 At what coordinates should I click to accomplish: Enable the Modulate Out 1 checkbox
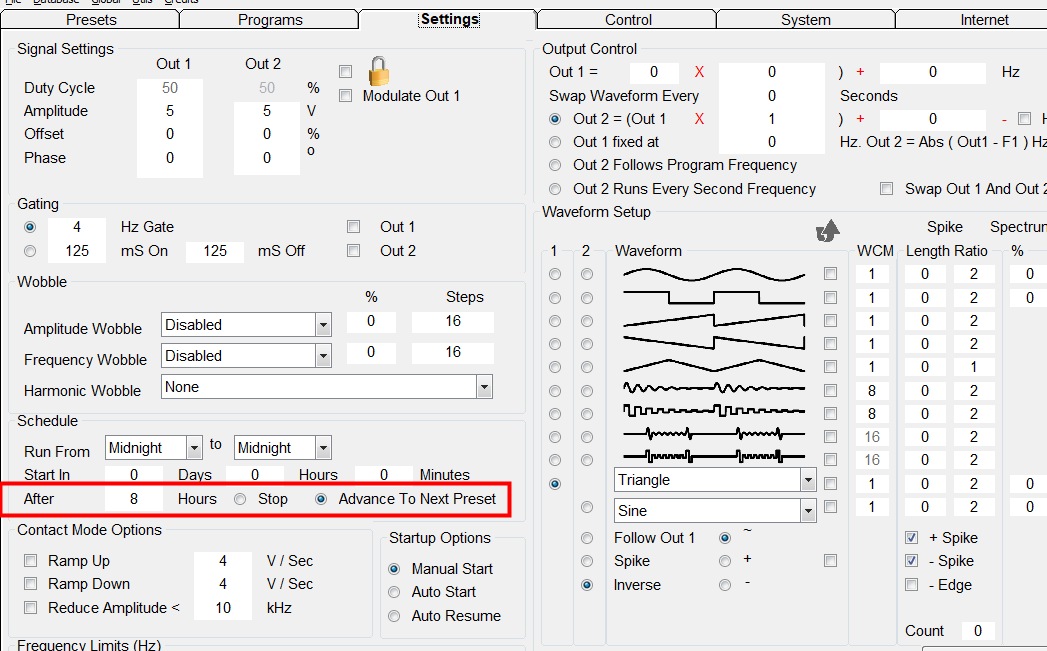[x=346, y=96]
